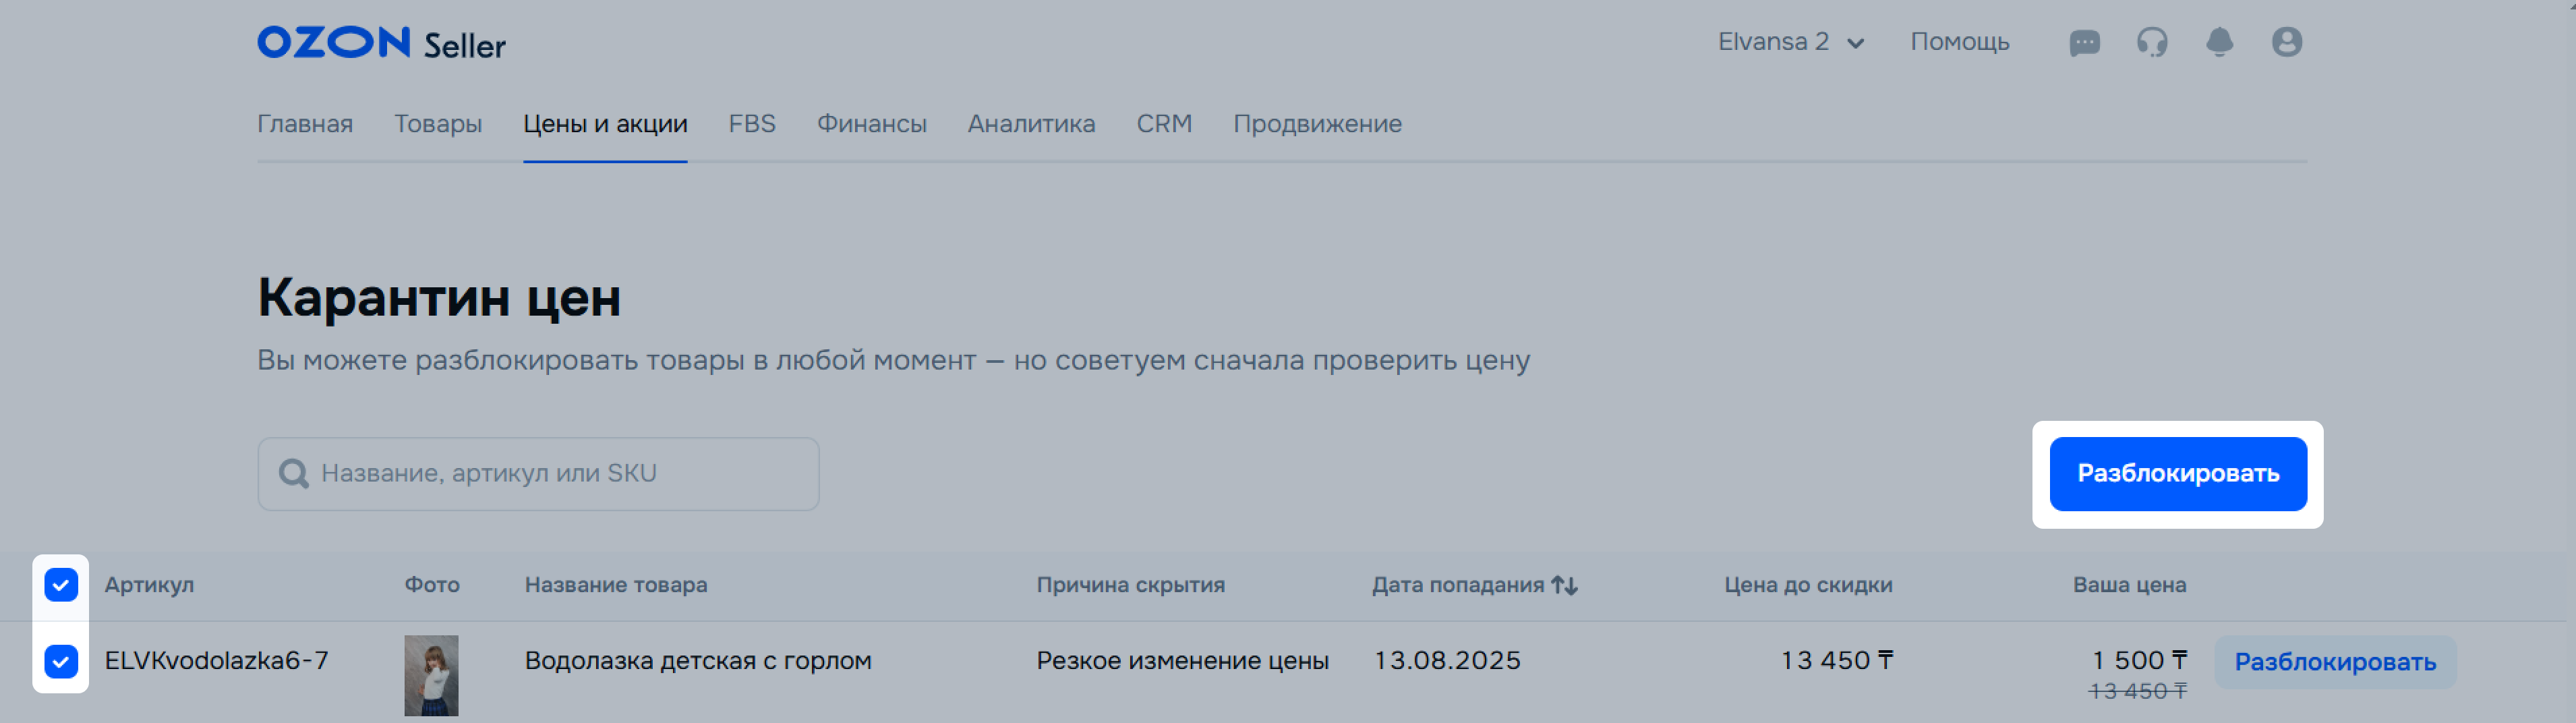Open the Водолазка детская product thumbnail

click(x=431, y=676)
